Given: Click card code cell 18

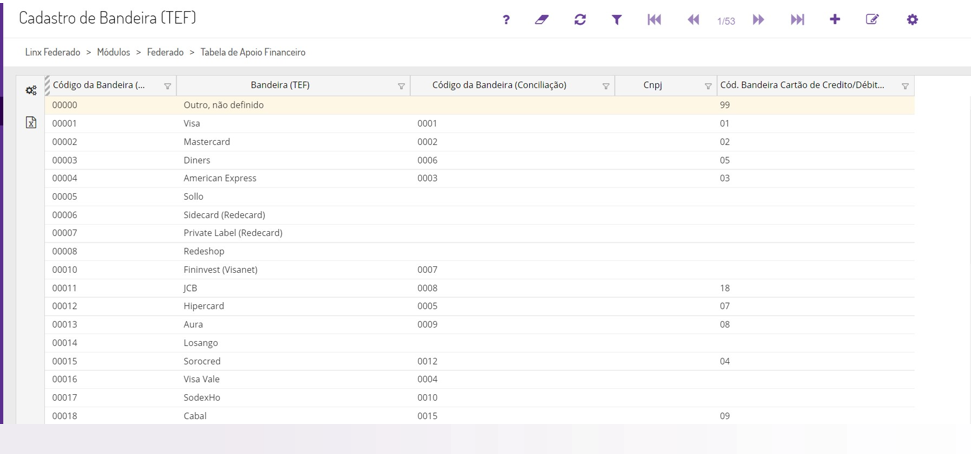Looking at the screenshot, I should point(725,288).
